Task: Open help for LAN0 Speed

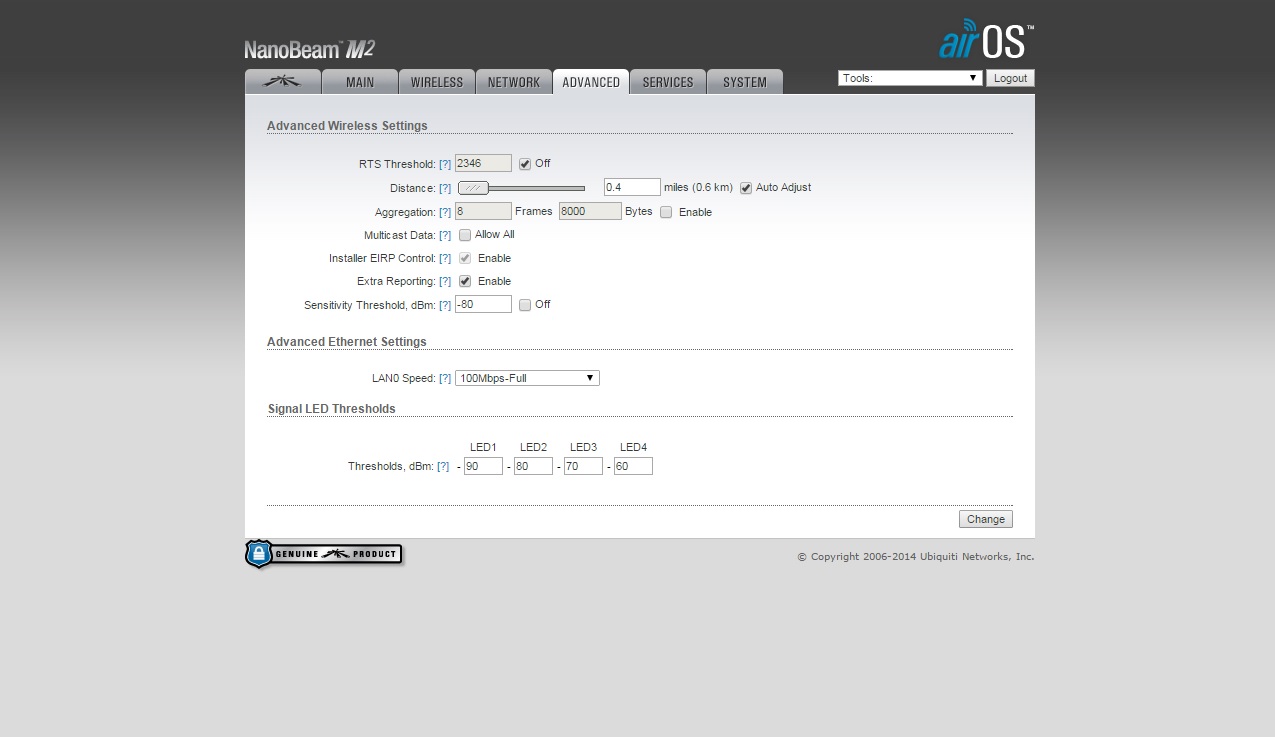Action: pos(445,378)
